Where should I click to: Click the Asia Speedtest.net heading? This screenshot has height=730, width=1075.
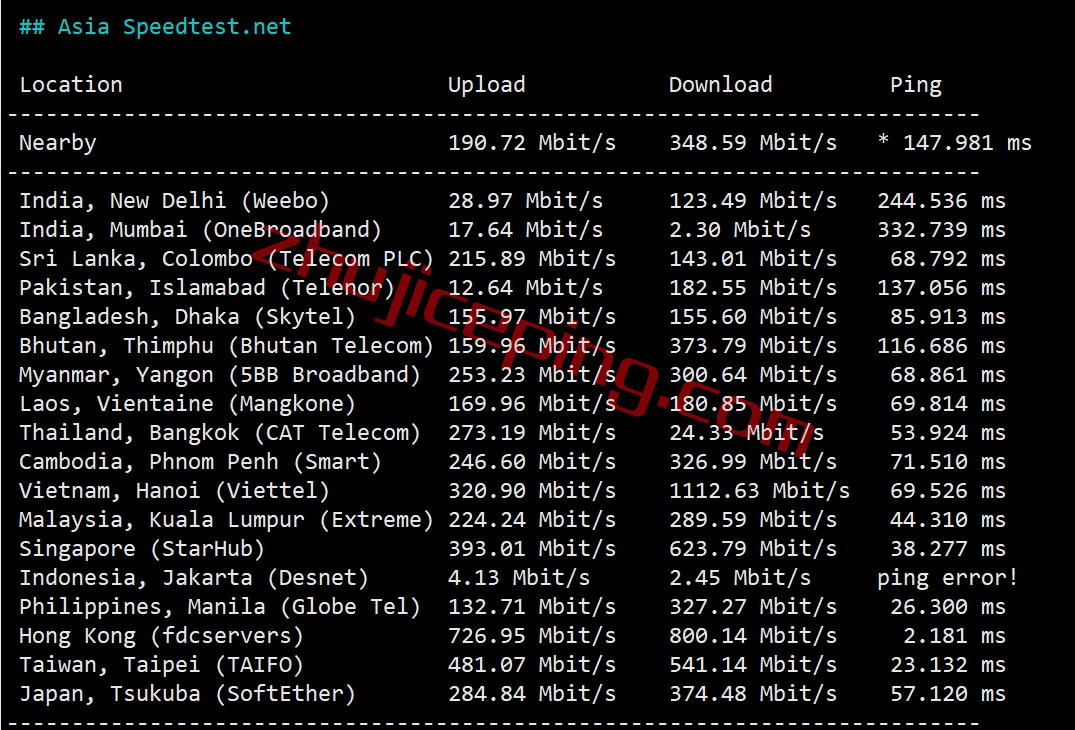[155, 27]
